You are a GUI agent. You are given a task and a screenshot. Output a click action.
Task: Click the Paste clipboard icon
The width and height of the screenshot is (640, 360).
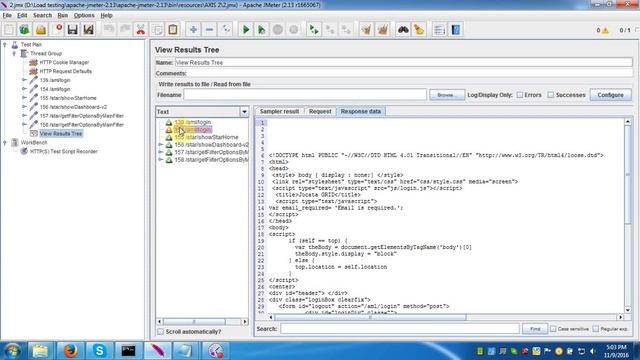[x=173, y=29]
